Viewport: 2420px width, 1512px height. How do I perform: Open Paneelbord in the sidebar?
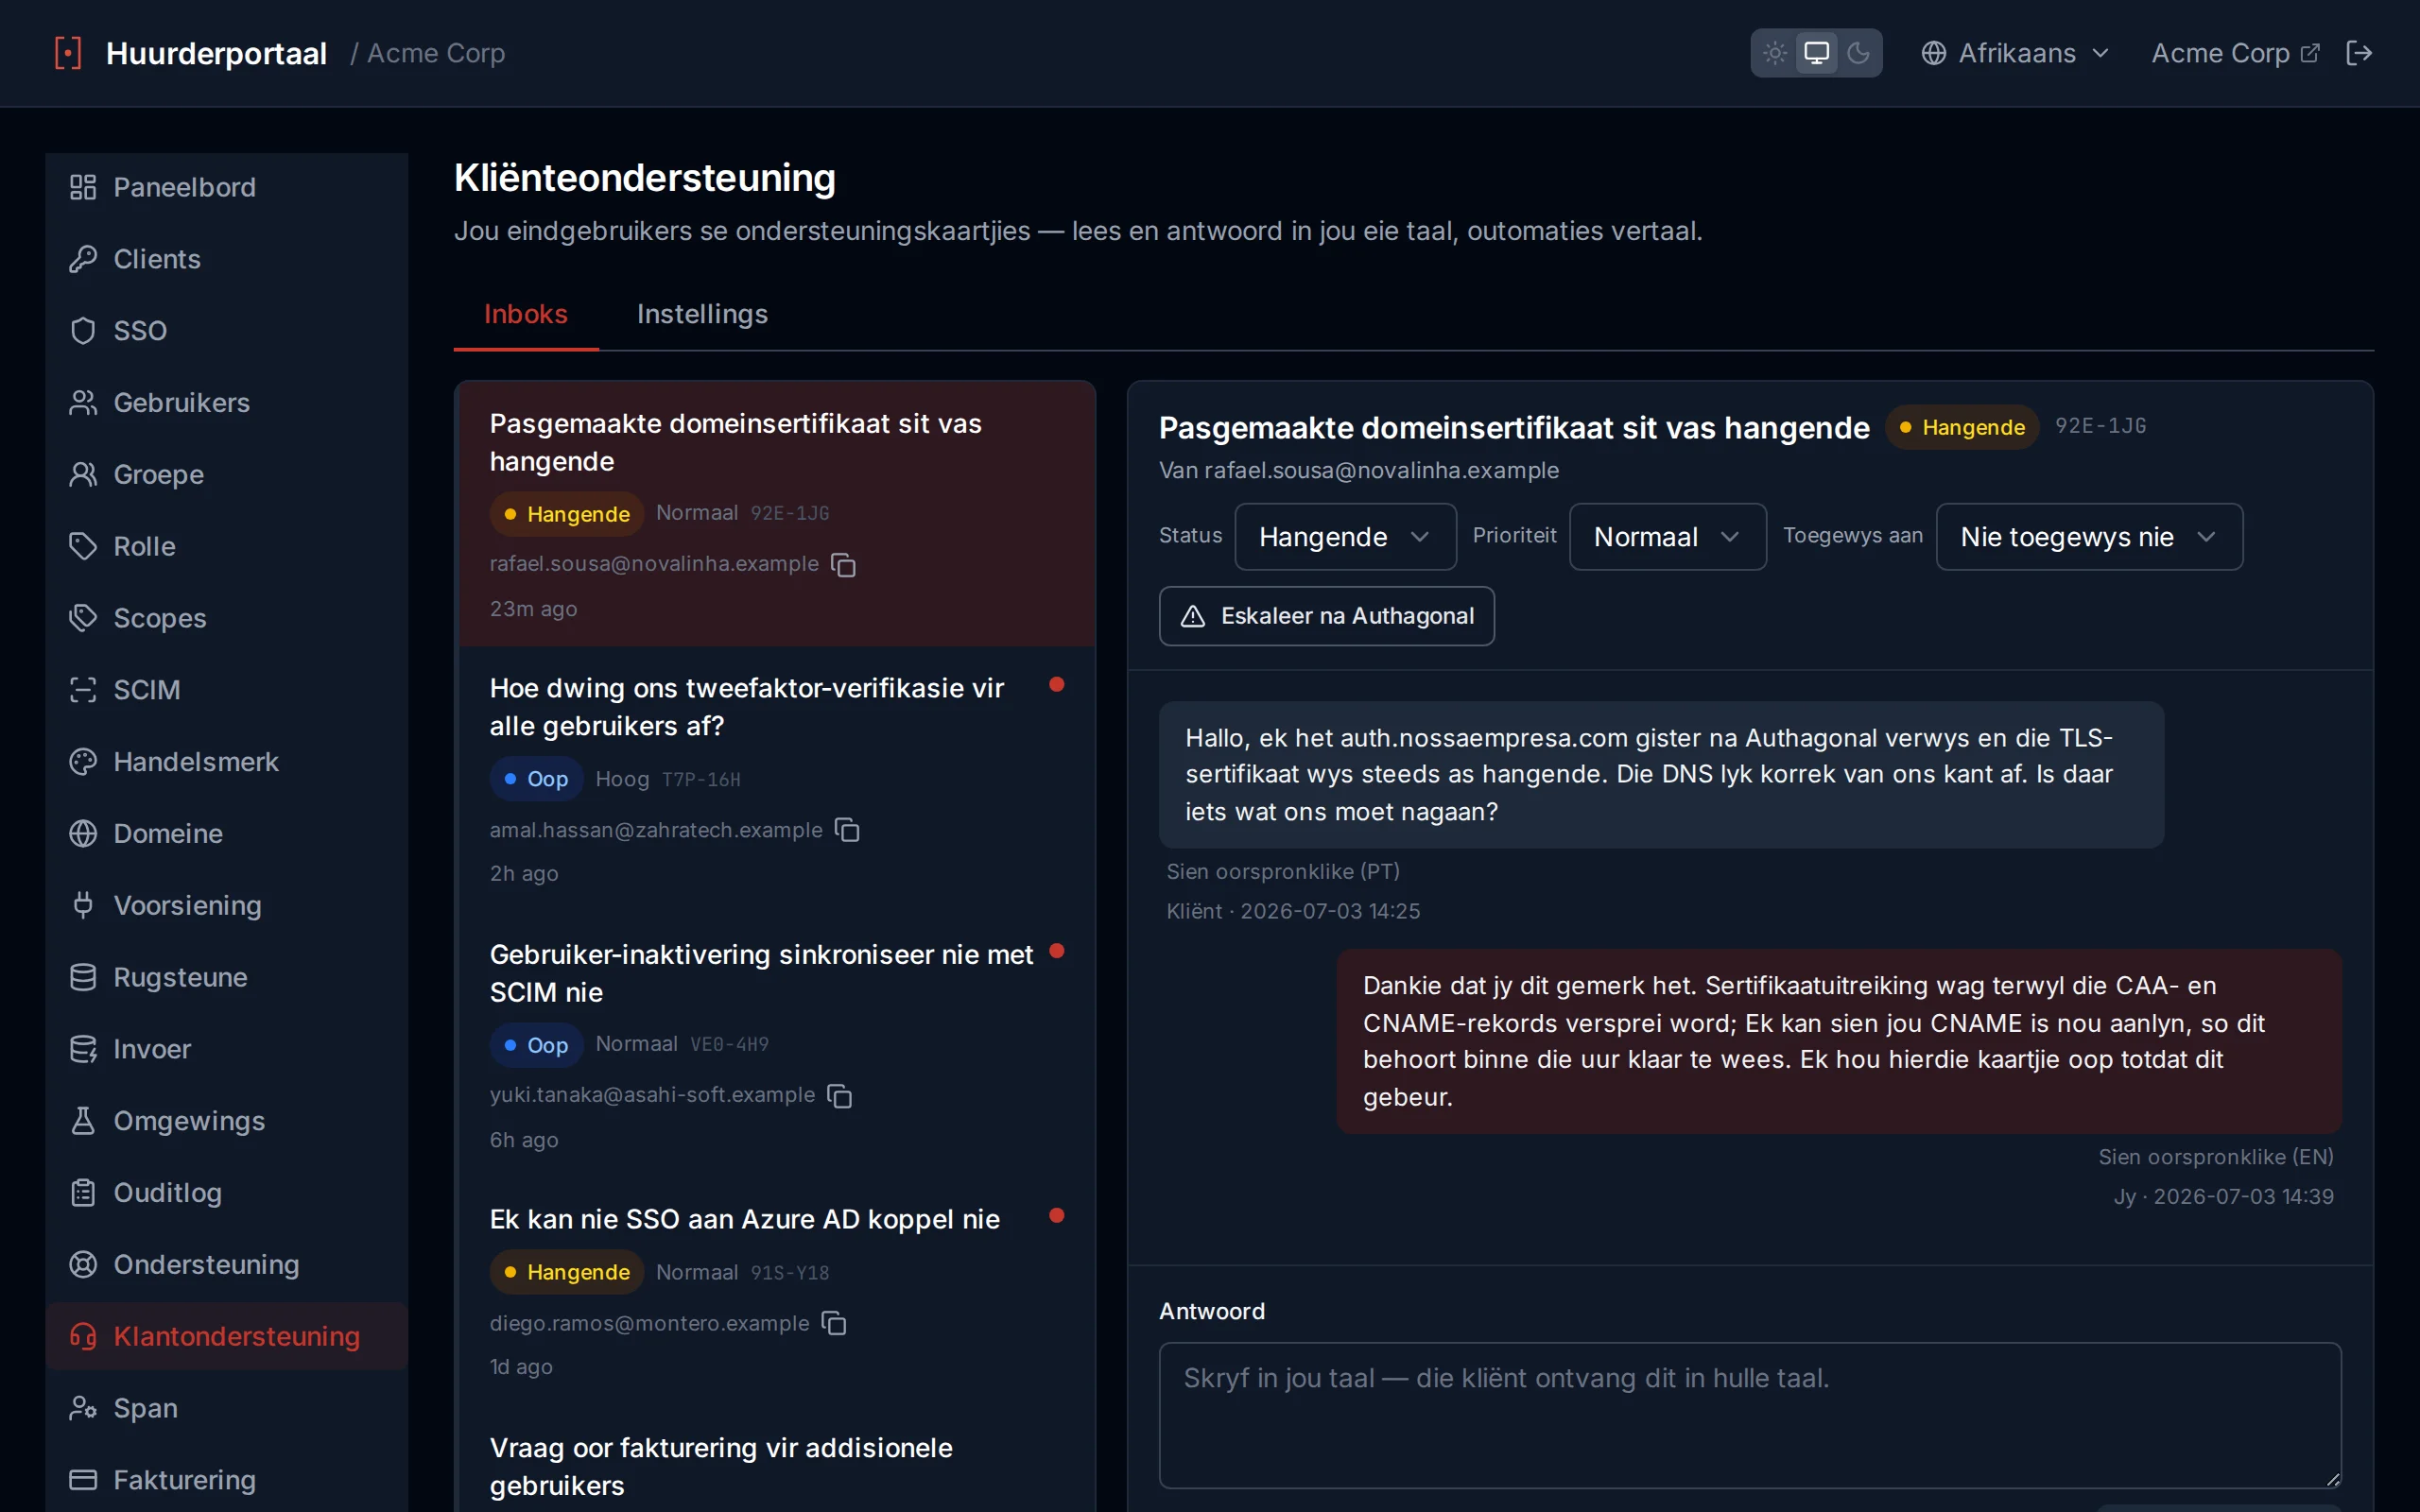(x=227, y=187)
